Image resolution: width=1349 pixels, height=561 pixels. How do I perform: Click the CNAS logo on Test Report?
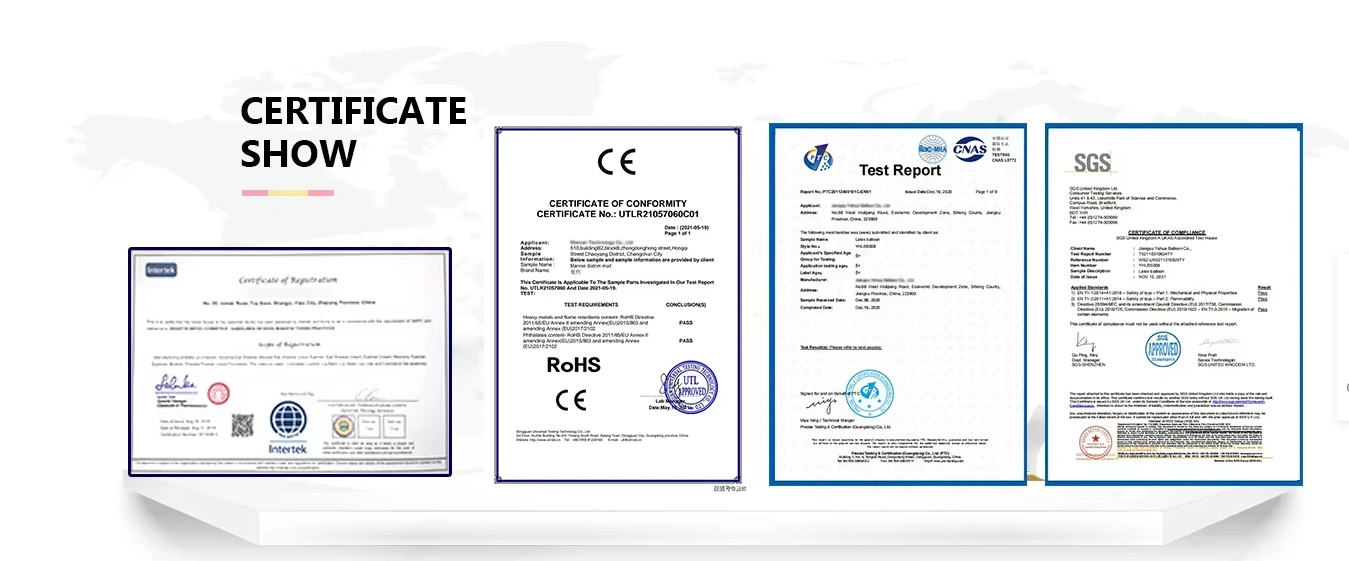pos(969,148)
